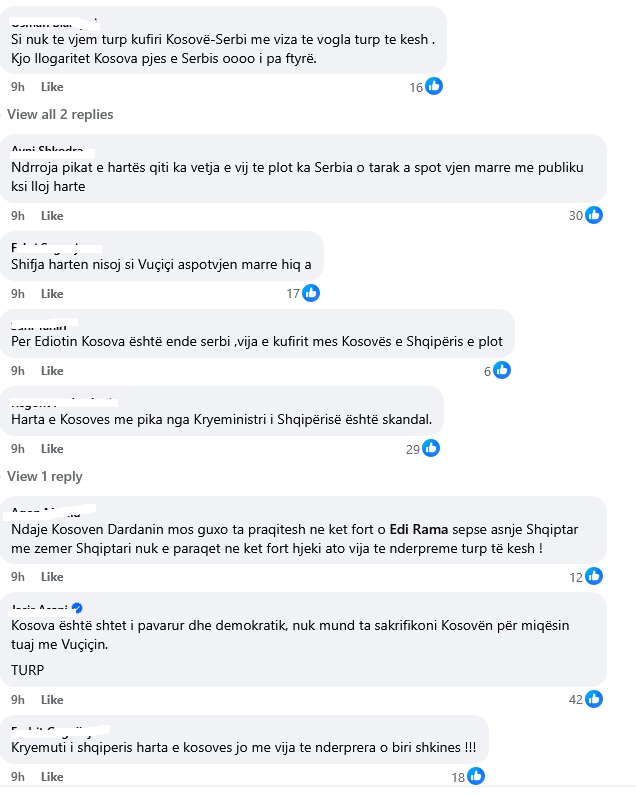Click the 9h timestamp under "Kryemuti i shqiperis" comment
The image size is (636, 796).
(17, 777)
